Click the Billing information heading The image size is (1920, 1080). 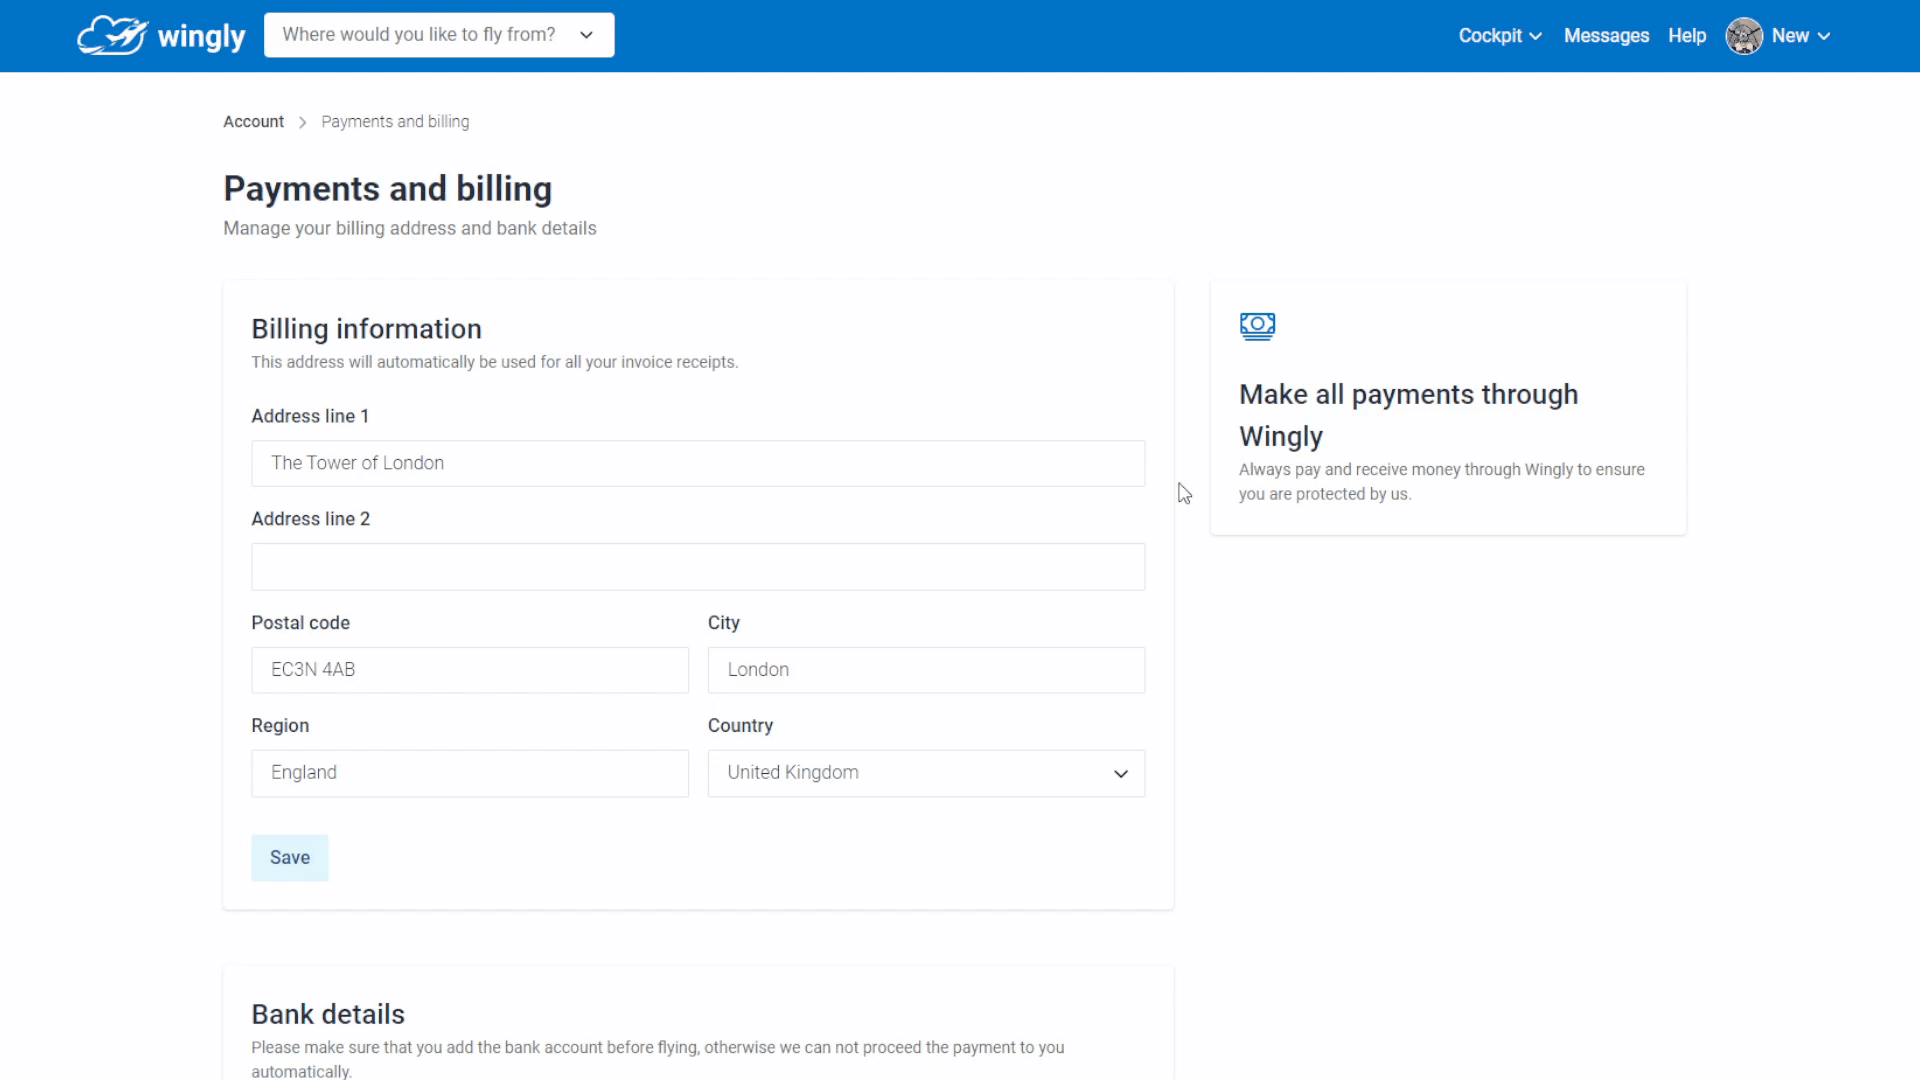(x=366, y=329)
